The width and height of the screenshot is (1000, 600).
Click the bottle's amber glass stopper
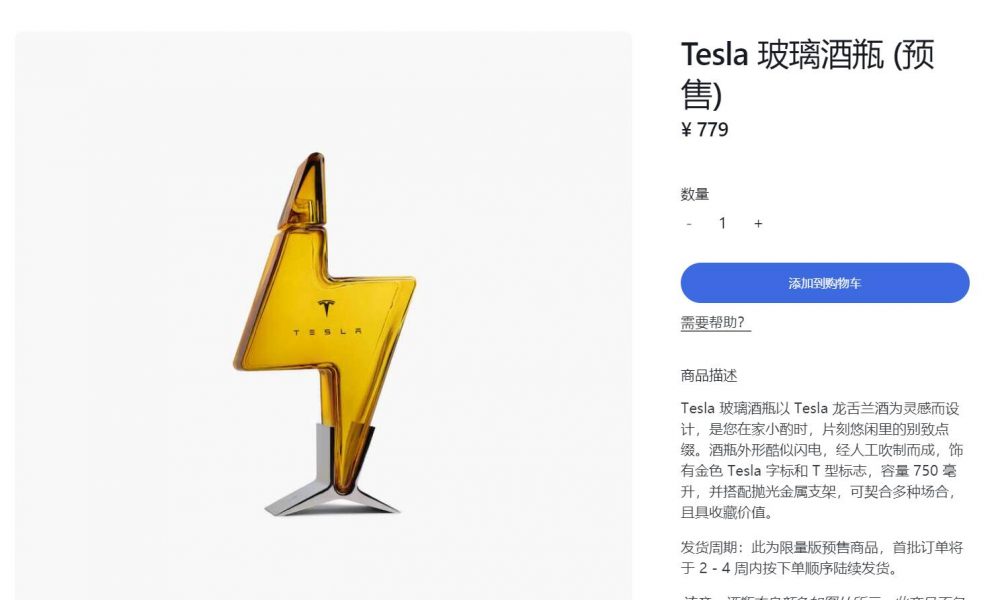tap(304, 191)
